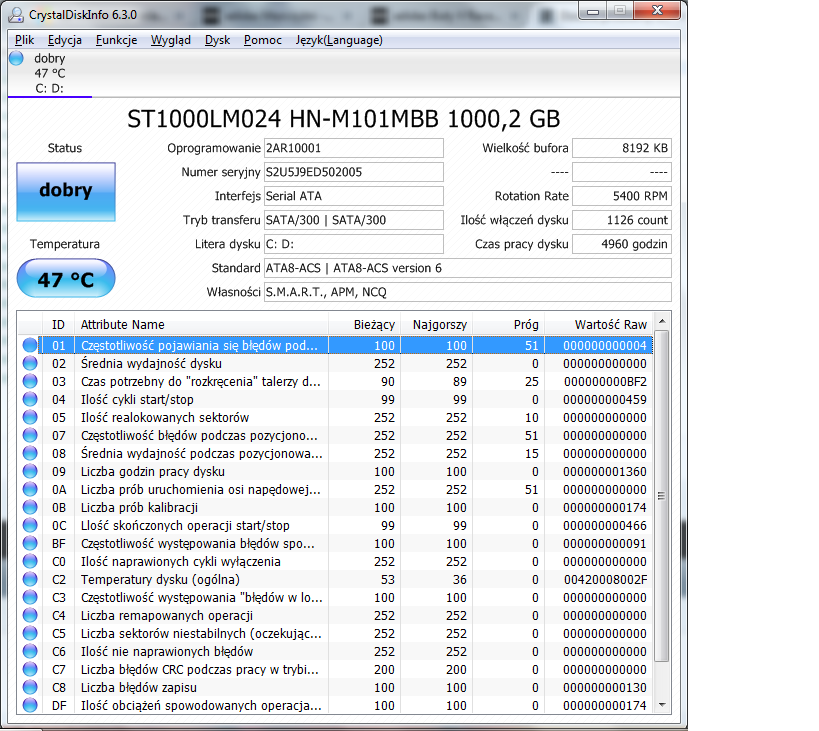Click the Wielkość bufora field '8192 KB'
Screen dimensions: 819x731
tap(622, 148)
